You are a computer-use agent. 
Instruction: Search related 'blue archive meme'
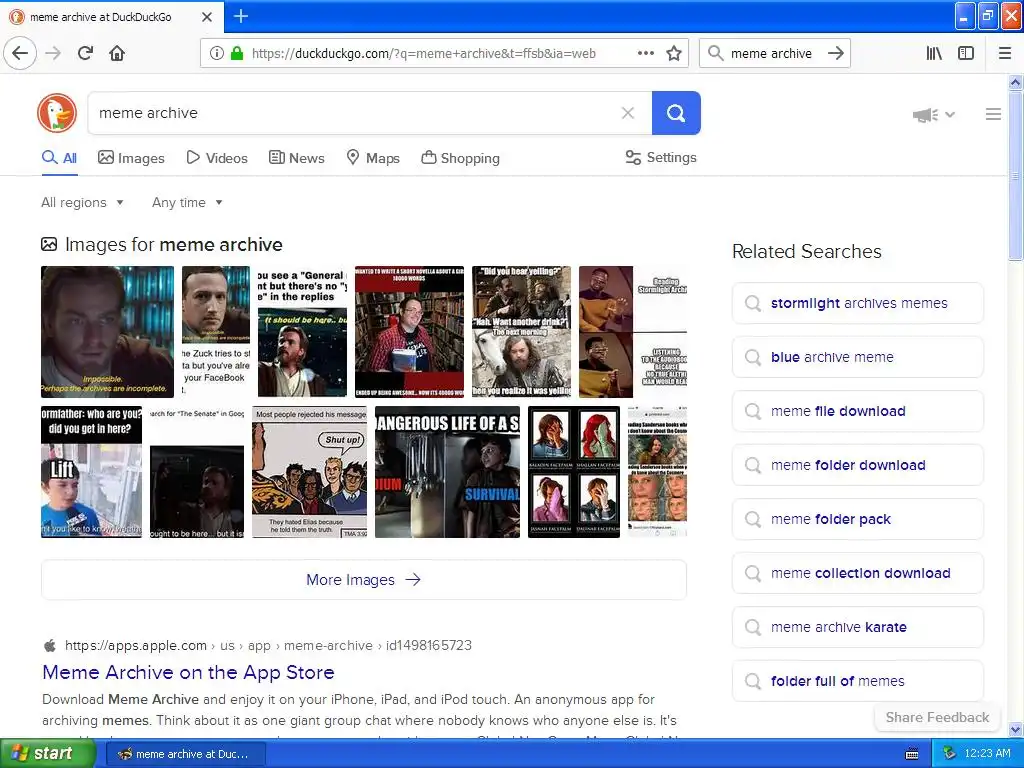click(857, 357)
